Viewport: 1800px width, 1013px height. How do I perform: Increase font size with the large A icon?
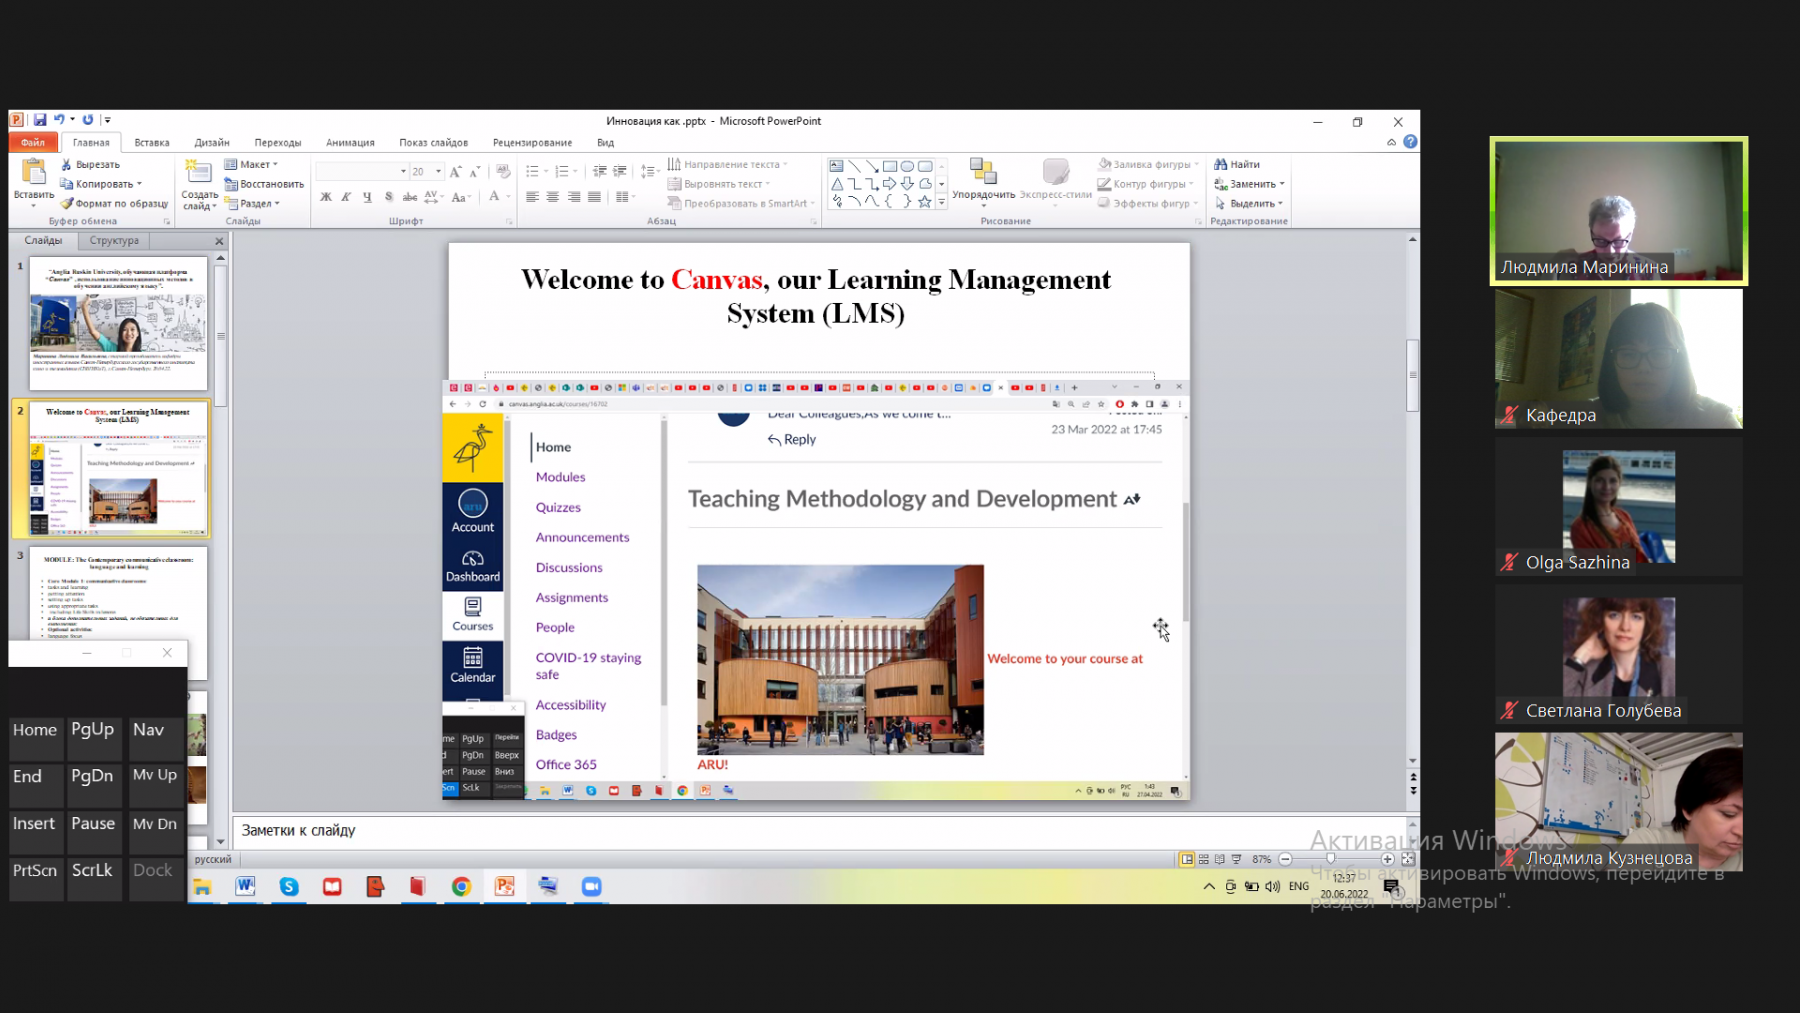pos(456,172)
